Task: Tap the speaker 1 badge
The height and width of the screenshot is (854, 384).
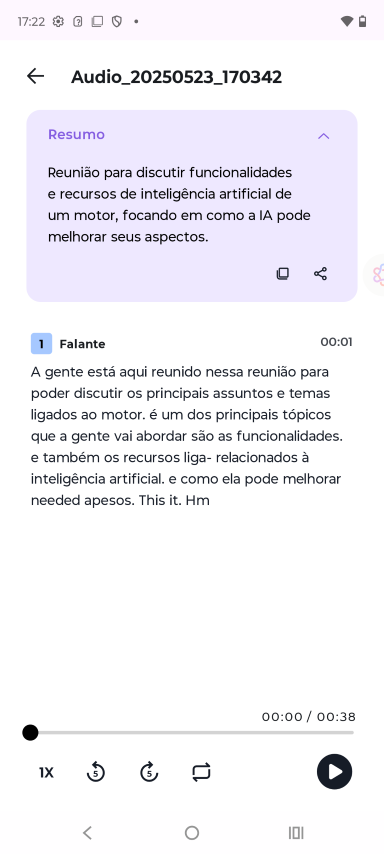Action: click(x=41, y=344)
